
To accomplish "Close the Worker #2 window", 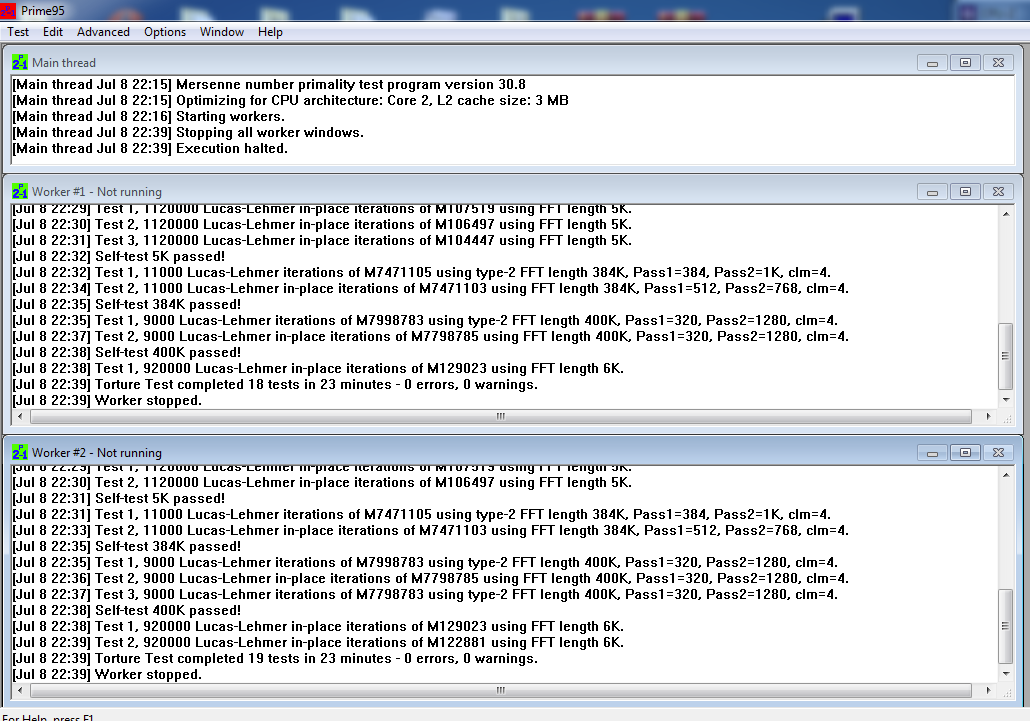I will (998, 453).
